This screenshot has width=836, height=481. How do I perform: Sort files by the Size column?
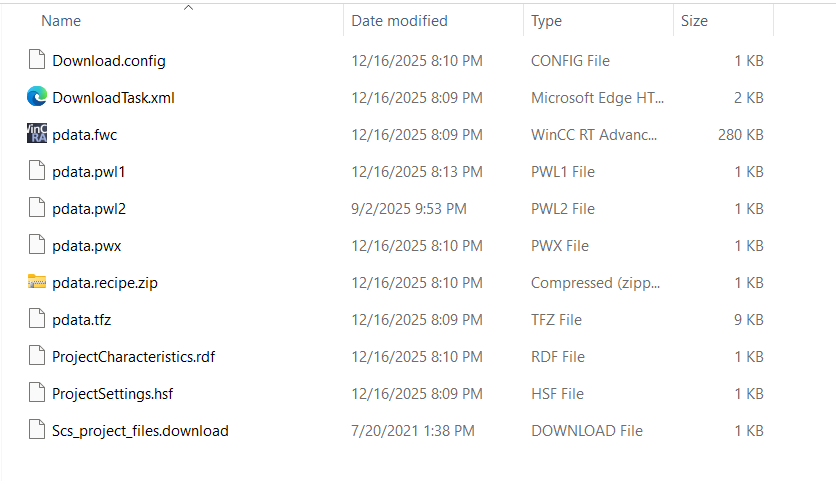tap(694, 21)
